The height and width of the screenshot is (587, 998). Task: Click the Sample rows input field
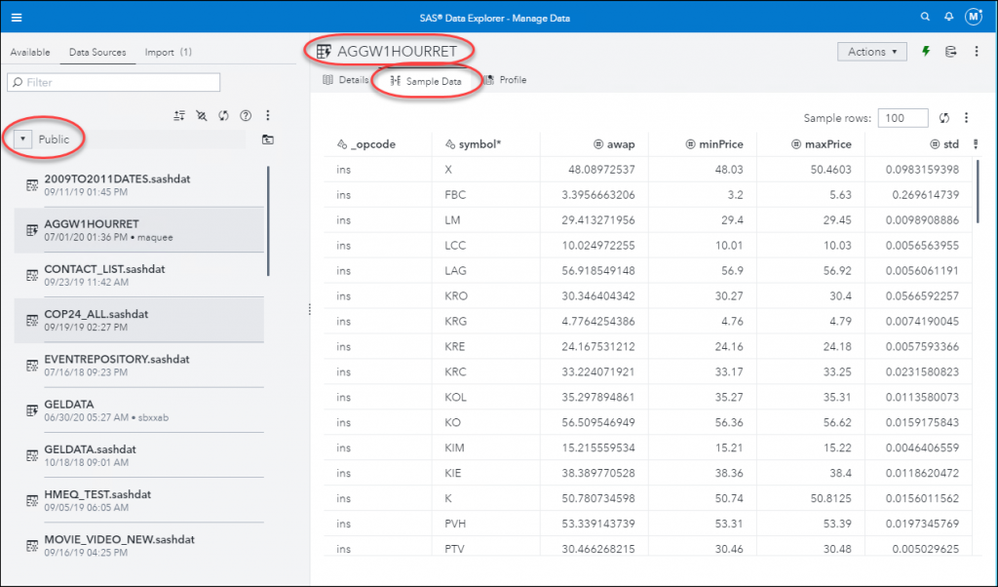pyautogui.click(x=904, y=118)
